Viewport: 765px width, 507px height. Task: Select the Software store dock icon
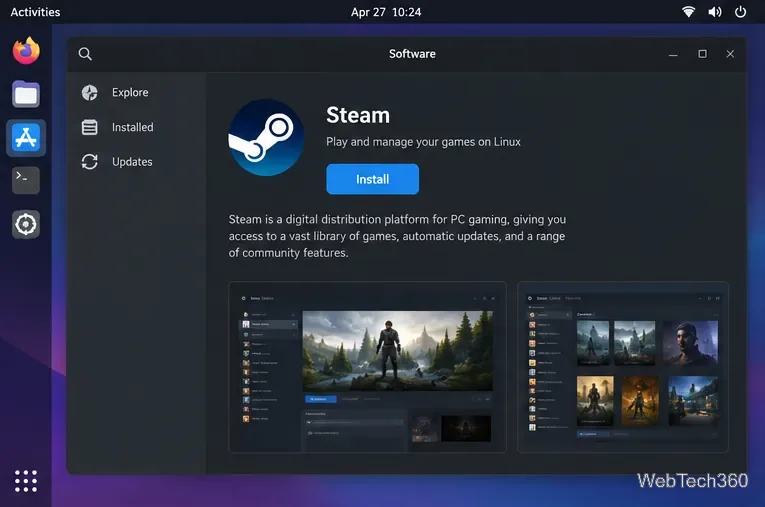tap(26, 138)
